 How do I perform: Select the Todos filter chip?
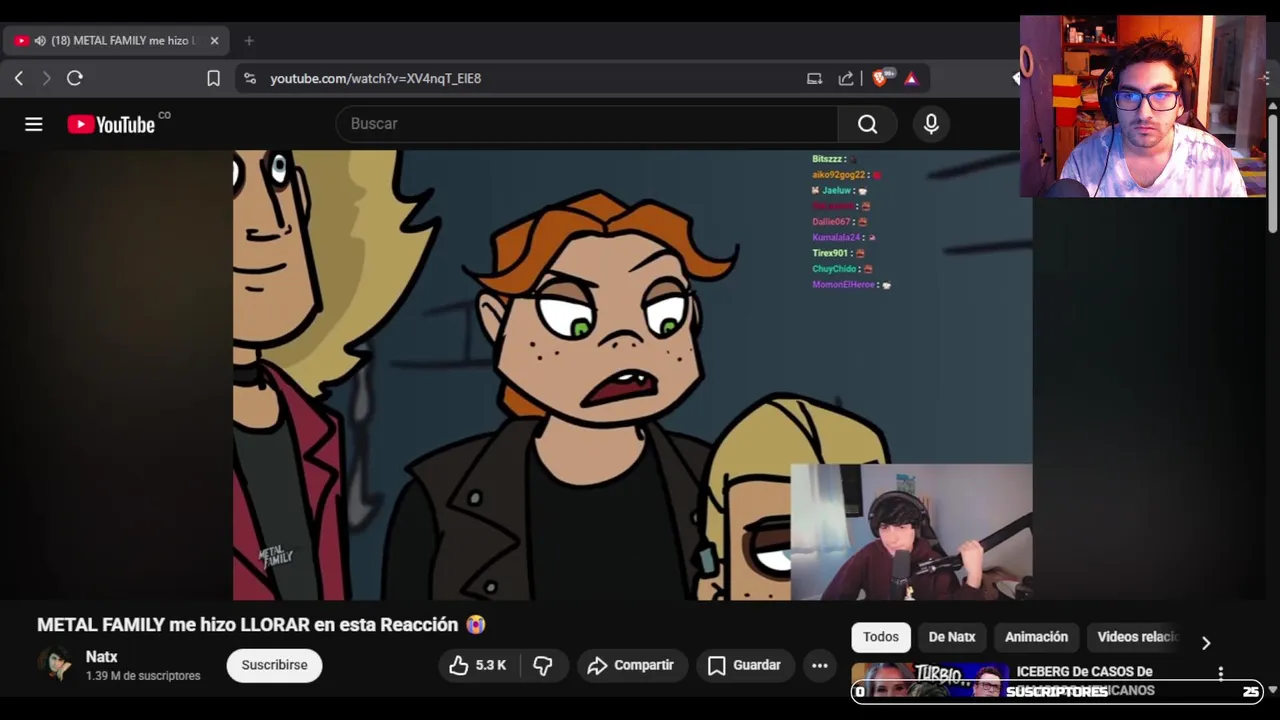click(x=881, y=637)
